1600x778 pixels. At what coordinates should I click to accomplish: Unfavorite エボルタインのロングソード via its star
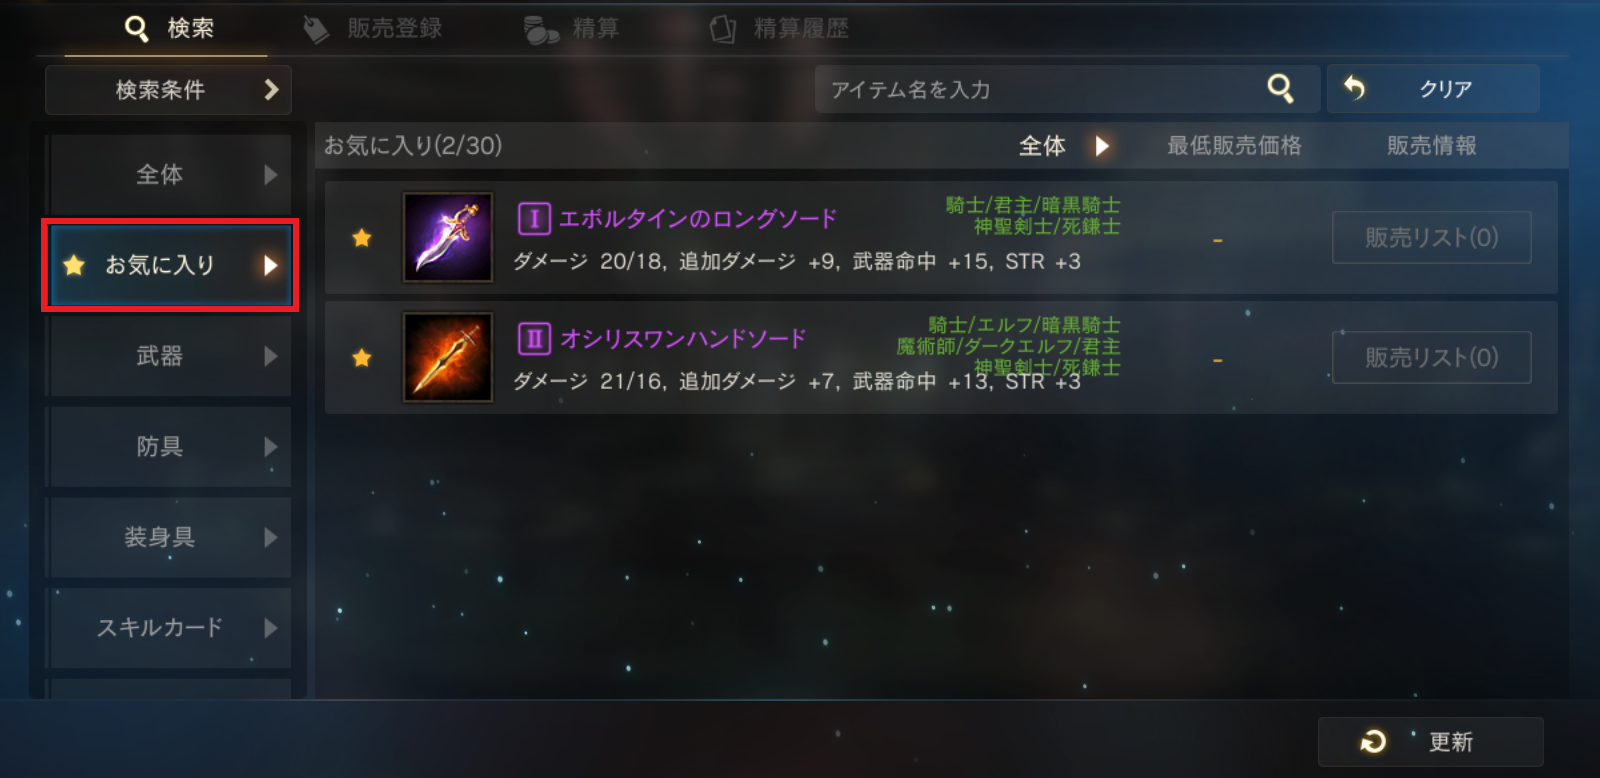(x=362, y=238)
